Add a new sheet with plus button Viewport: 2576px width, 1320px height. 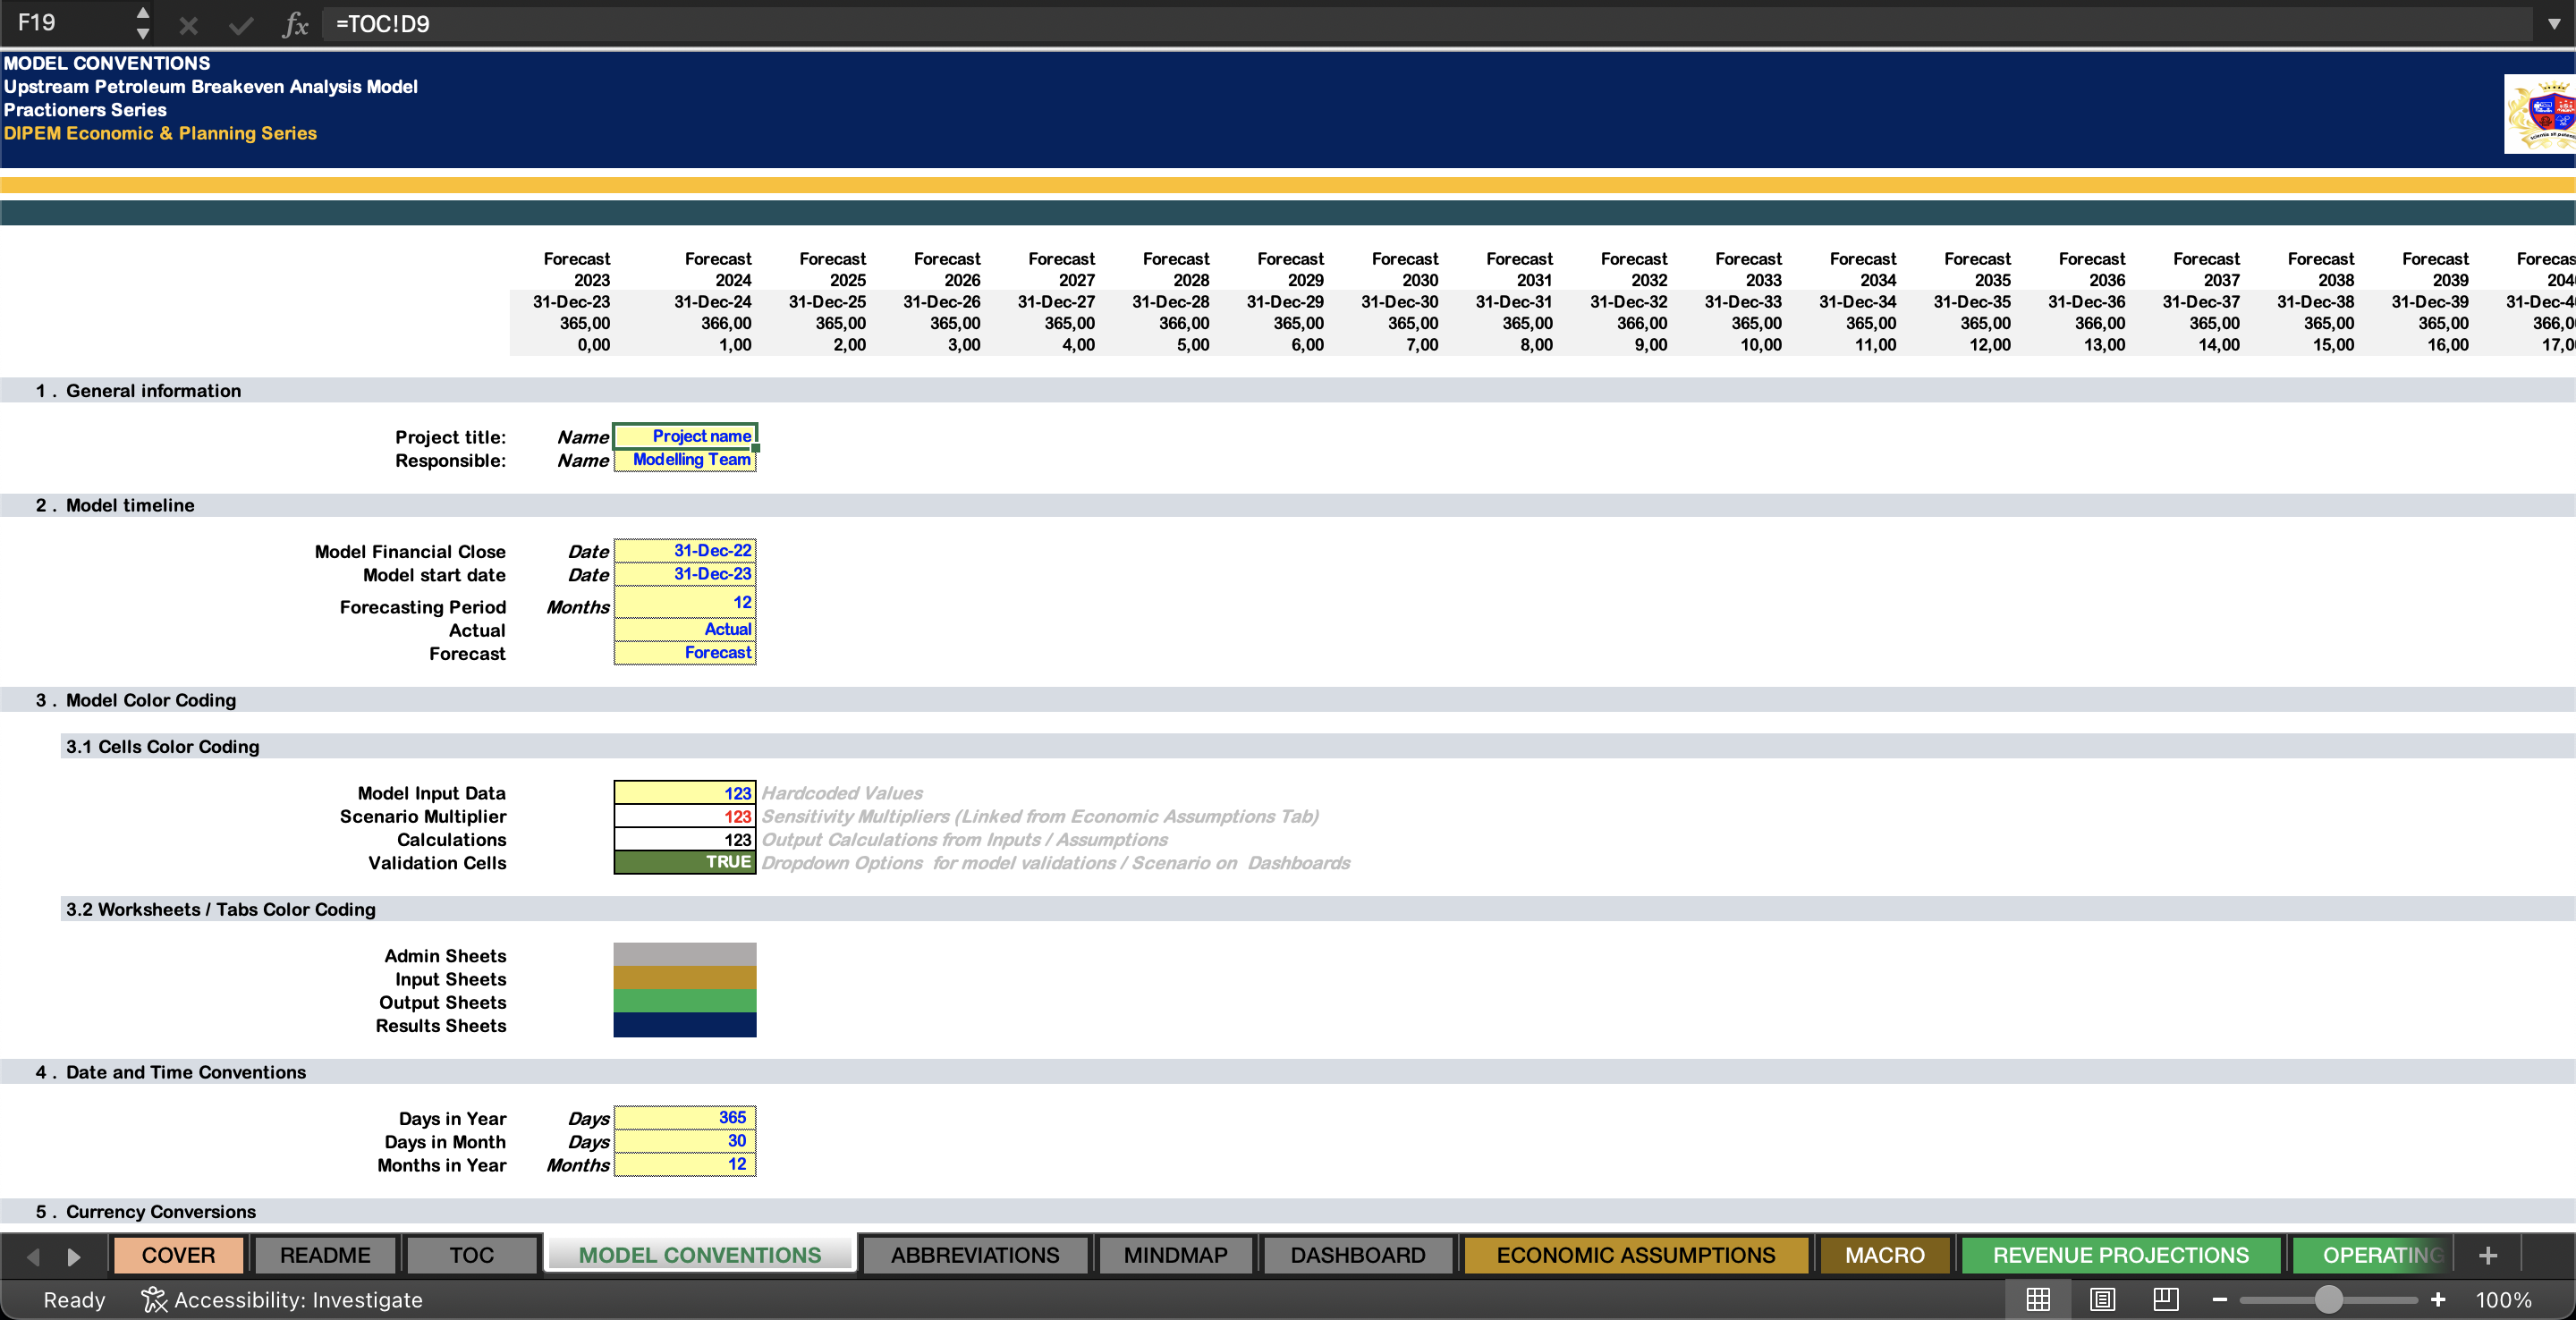point(2488,1255)
